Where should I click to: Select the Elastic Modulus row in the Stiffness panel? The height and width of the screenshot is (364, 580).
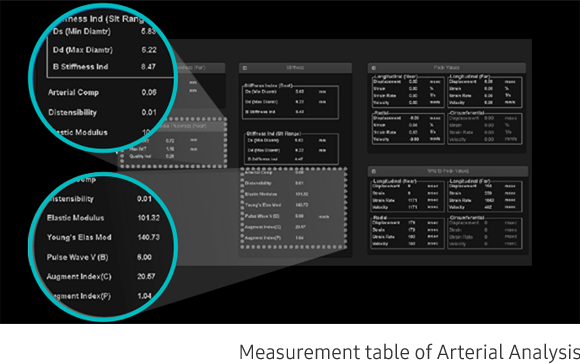pyautogui.click(x=277, y=194)
